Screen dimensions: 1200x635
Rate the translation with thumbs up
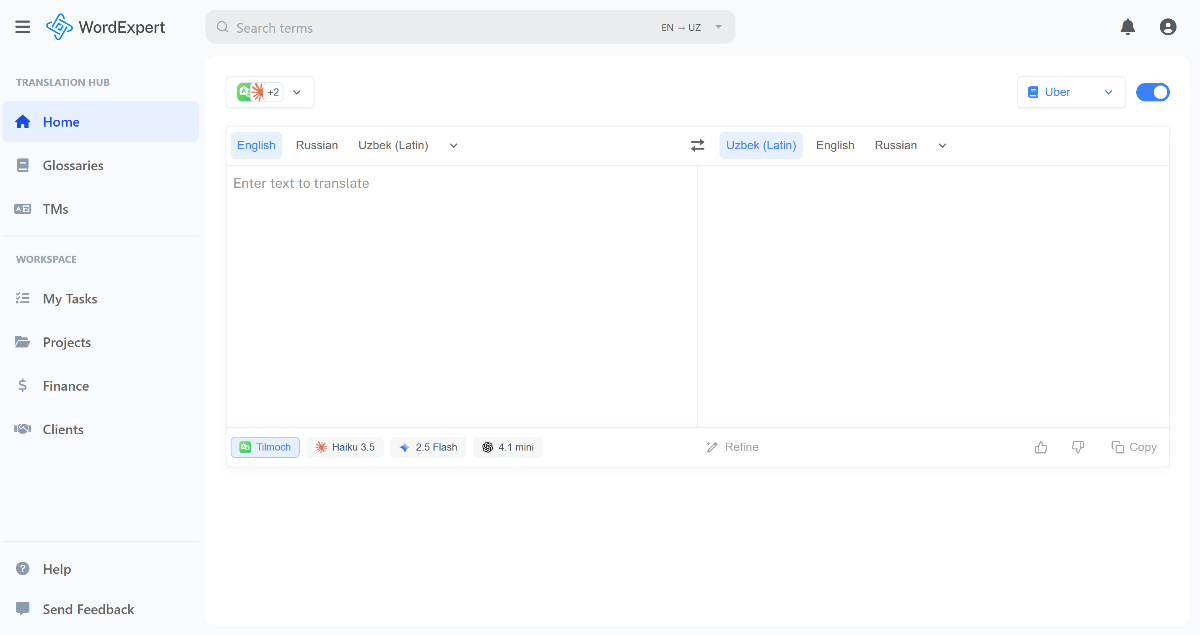[1041, 447]
